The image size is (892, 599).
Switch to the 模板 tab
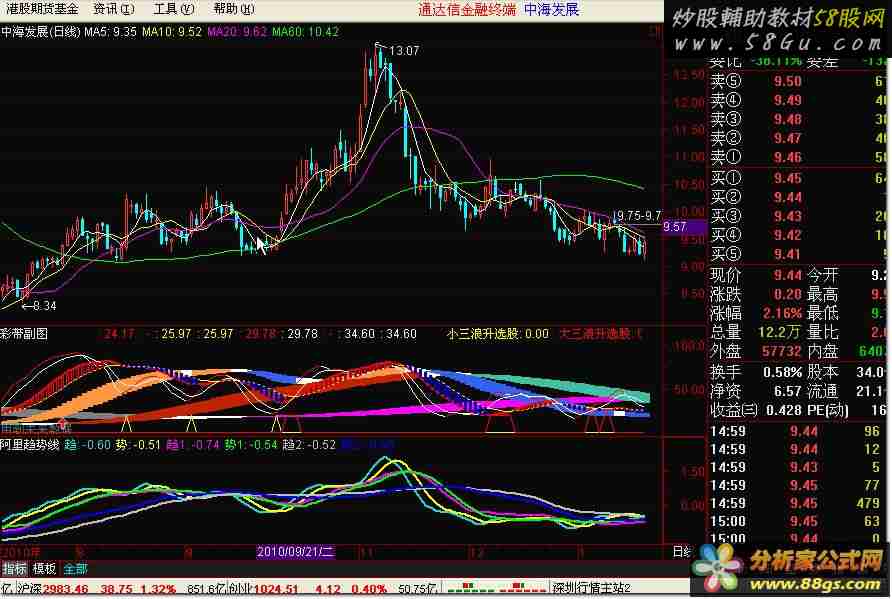tap(44, 569)
